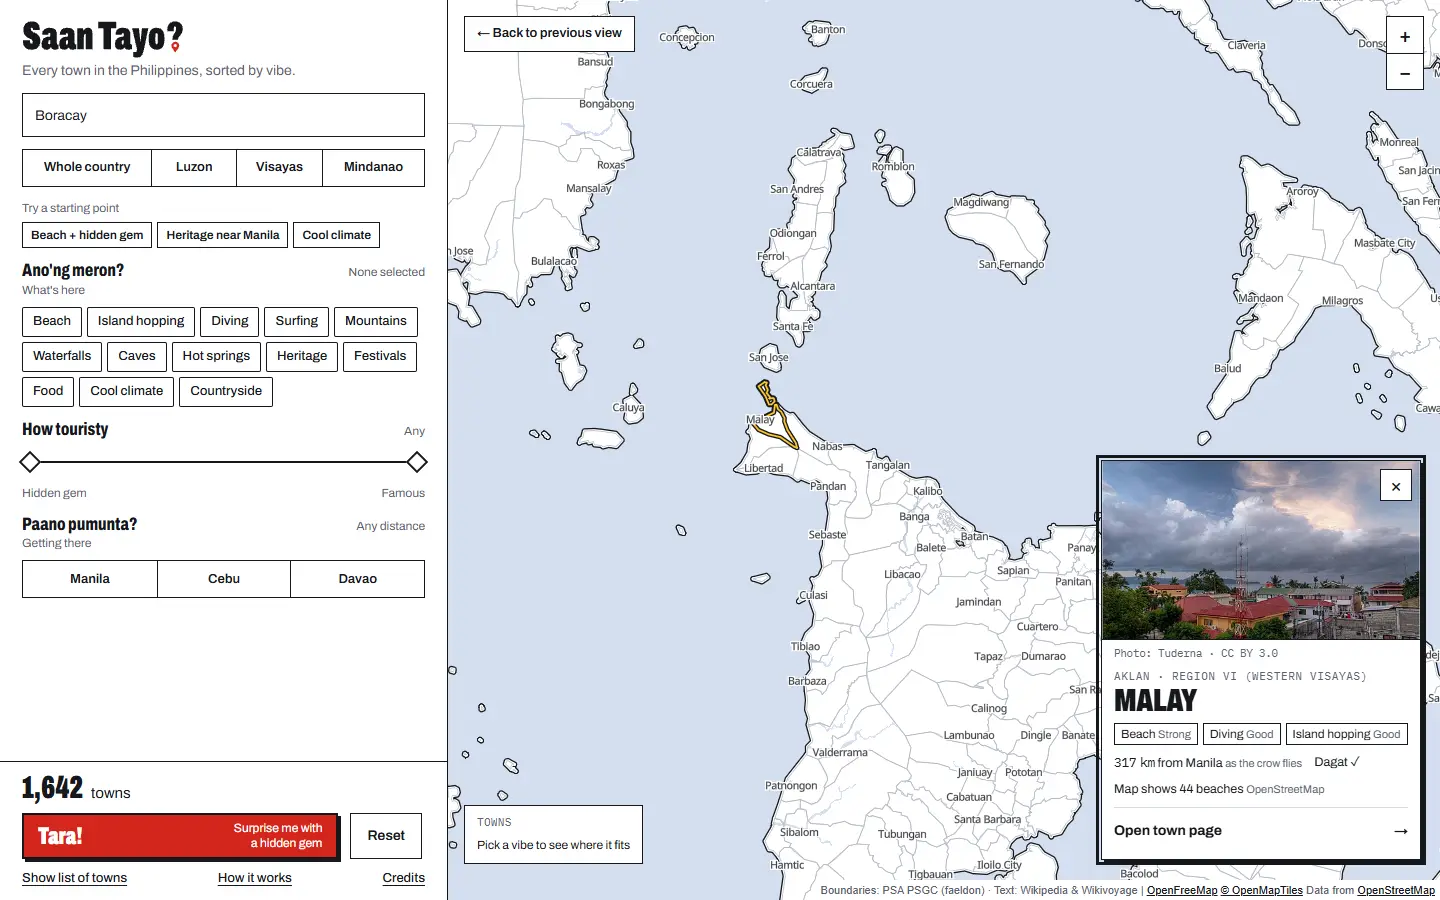The height and width of the screenshot is (900, 1440).
Task: Click the Kalibo label on the map
Action: click(928, 491)
